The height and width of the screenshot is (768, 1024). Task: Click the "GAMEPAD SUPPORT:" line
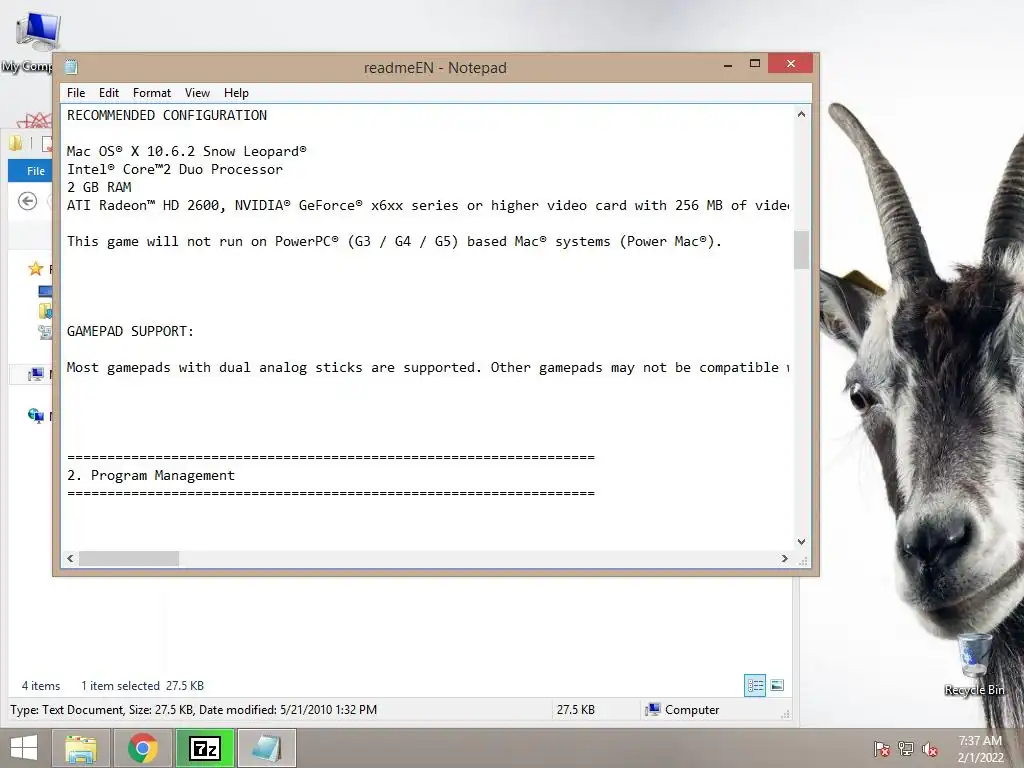pyautogui.click(x=130, y=331)
